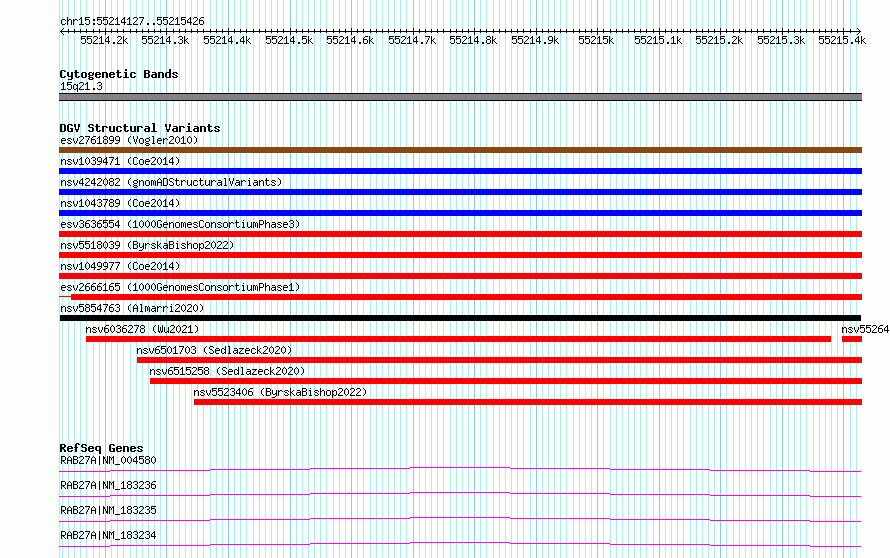This screenshot has width=890, height=558.
Task: Open esv2666165 1000GenomesConsortiumPhase1 label
Action: click(180, 287)
